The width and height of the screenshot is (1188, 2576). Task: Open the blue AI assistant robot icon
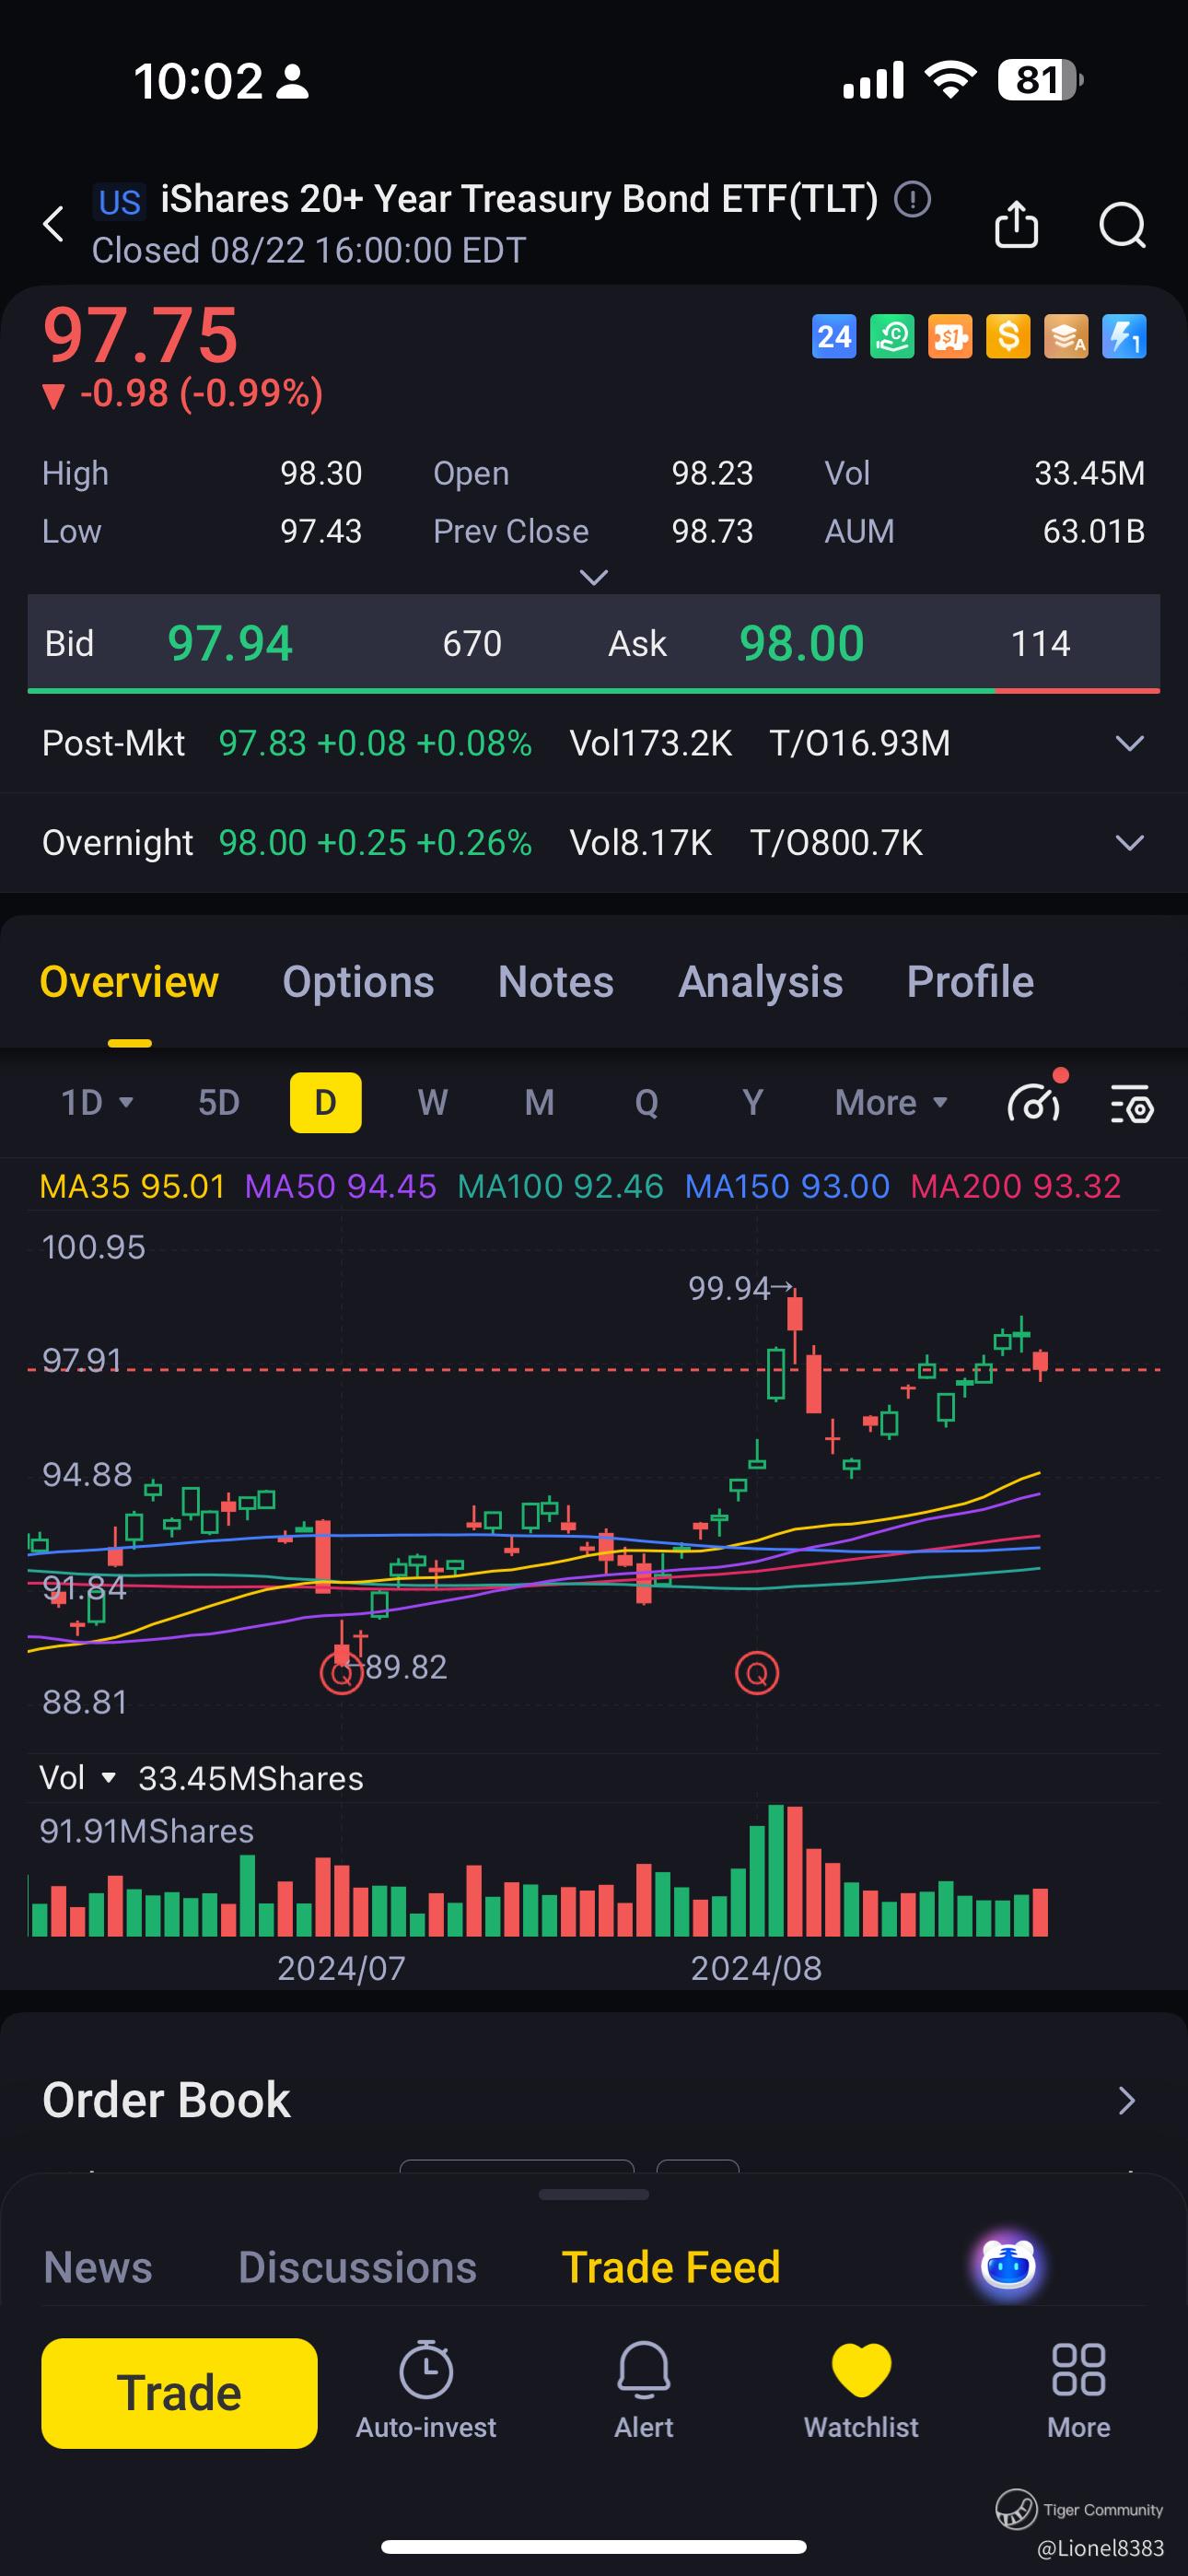(x=1008, y=2266)
